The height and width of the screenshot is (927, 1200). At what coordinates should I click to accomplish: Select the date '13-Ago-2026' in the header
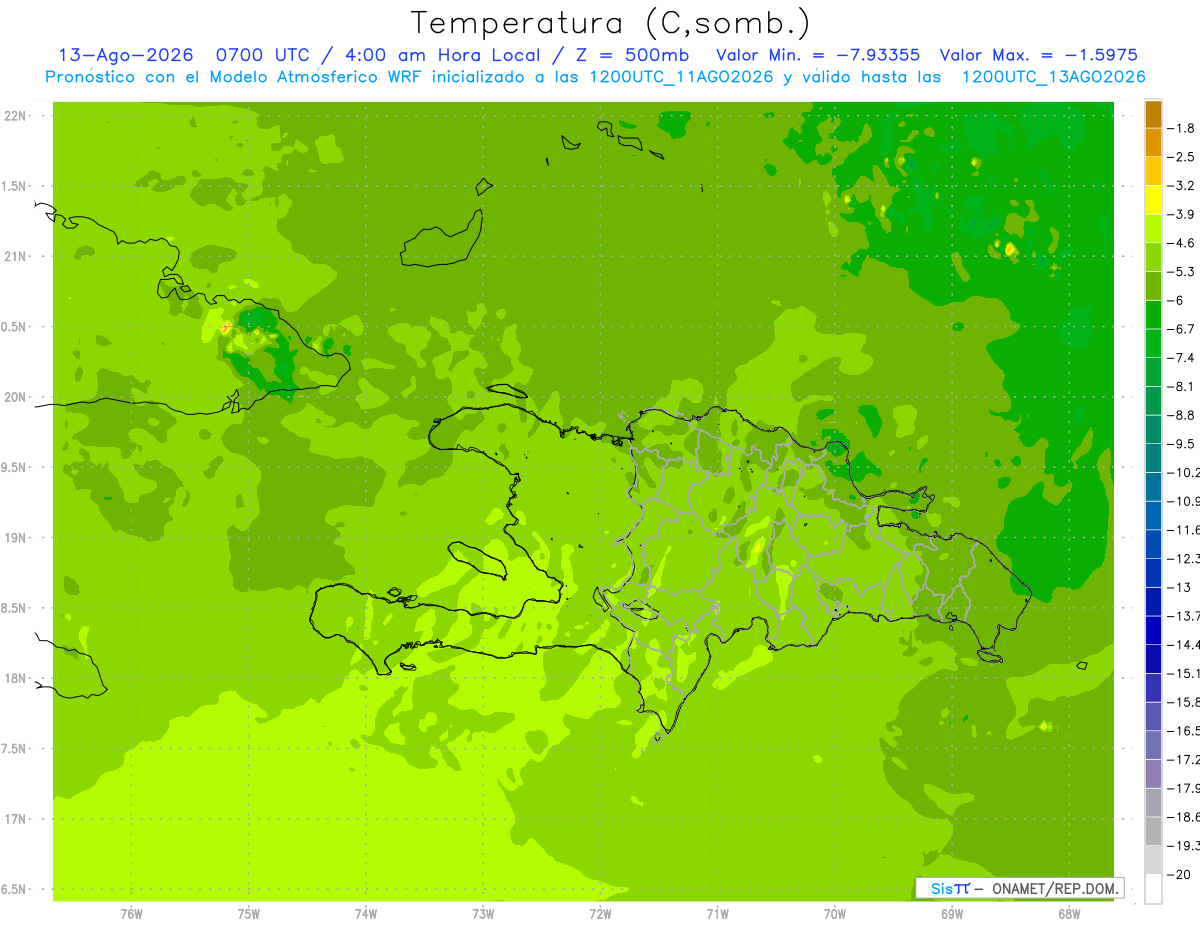(x=126, y=55)
